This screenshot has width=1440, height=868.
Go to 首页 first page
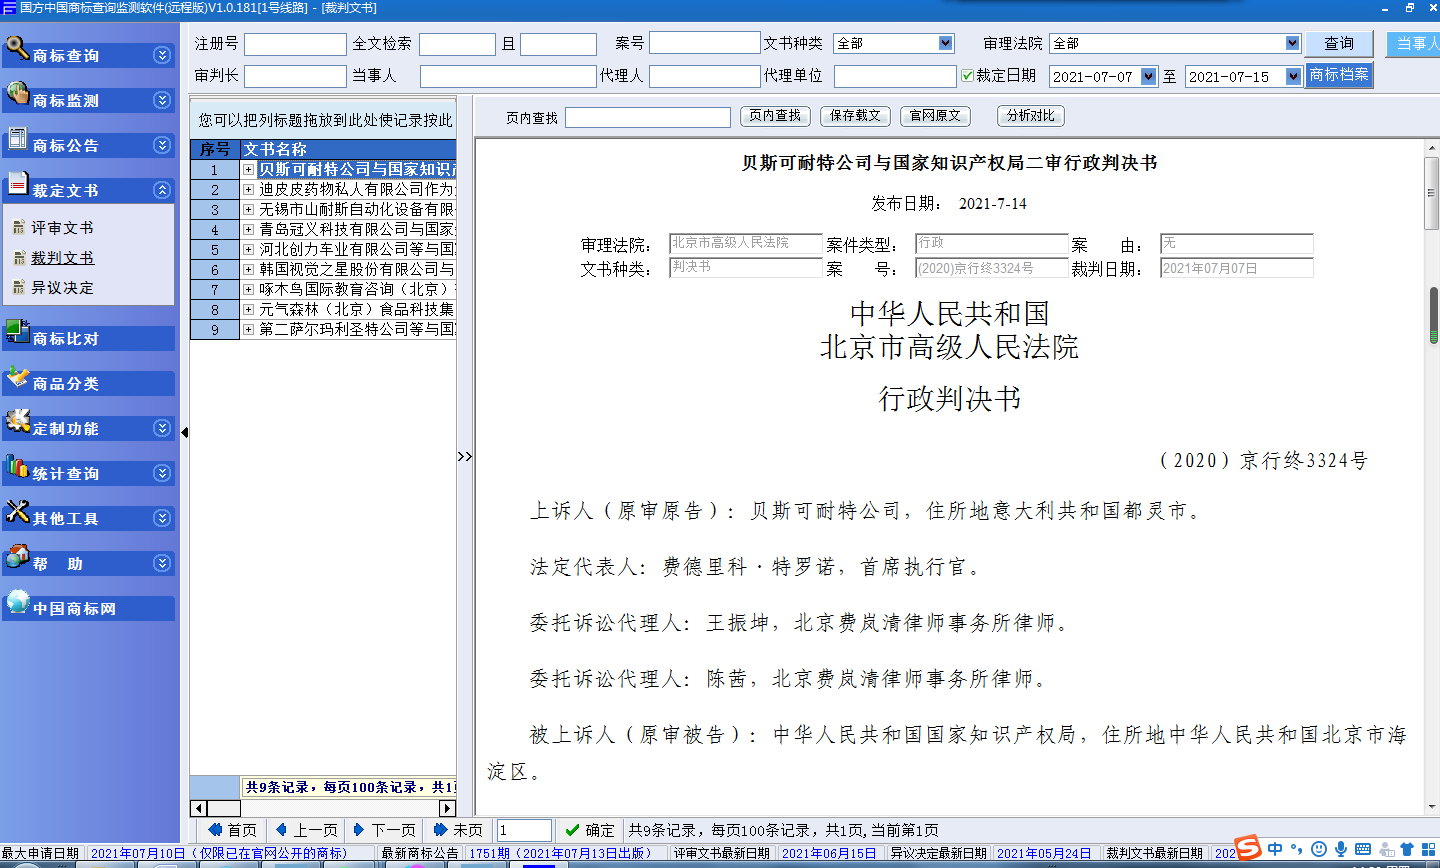click(232, 830)
